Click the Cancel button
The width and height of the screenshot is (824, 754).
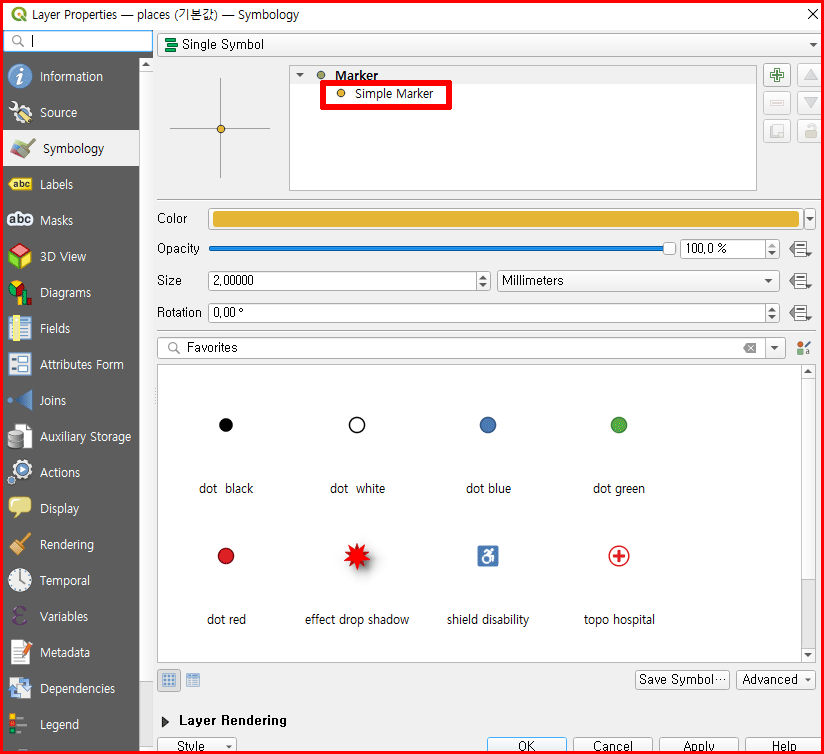613,746
